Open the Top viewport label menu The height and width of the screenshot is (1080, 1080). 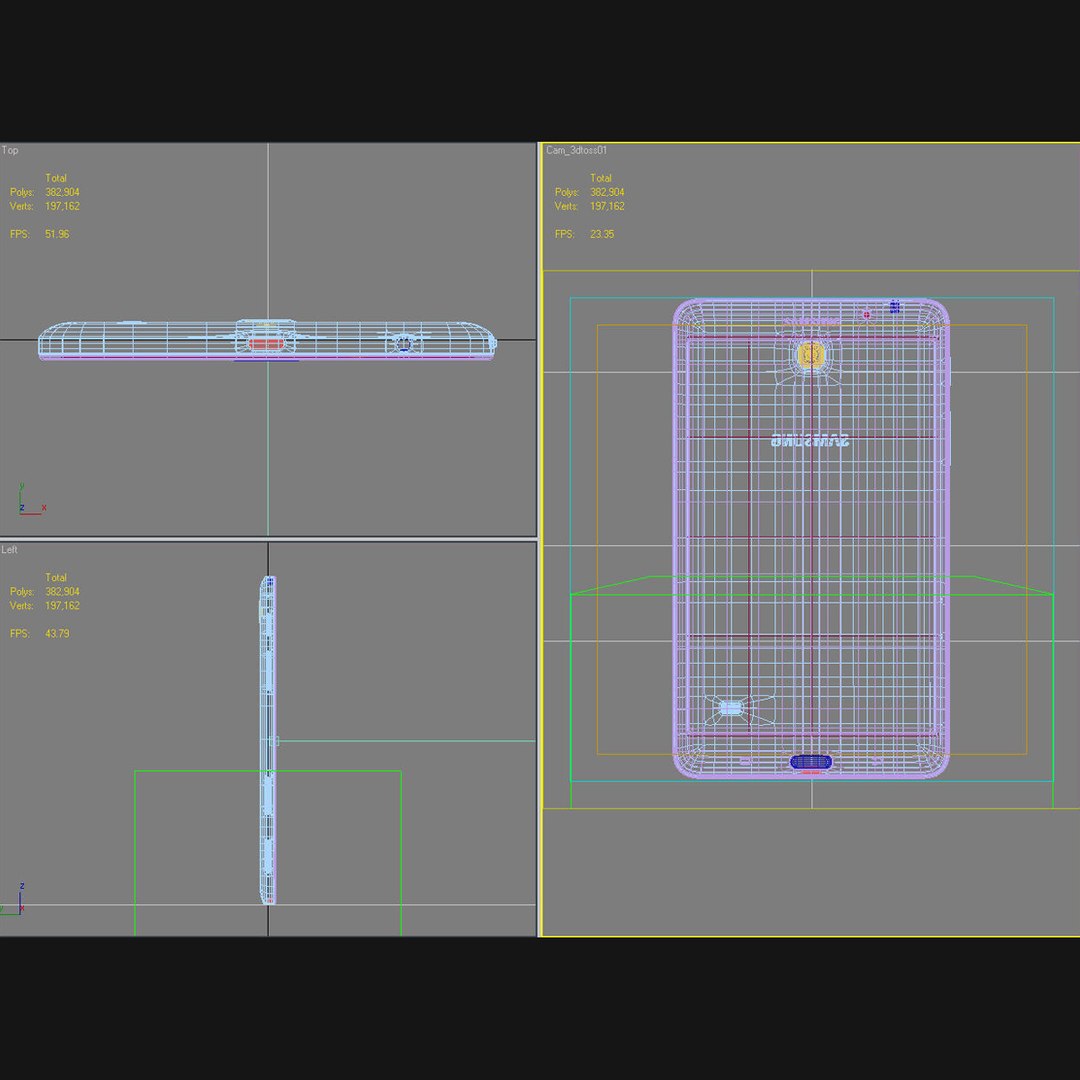coord(10,150)
